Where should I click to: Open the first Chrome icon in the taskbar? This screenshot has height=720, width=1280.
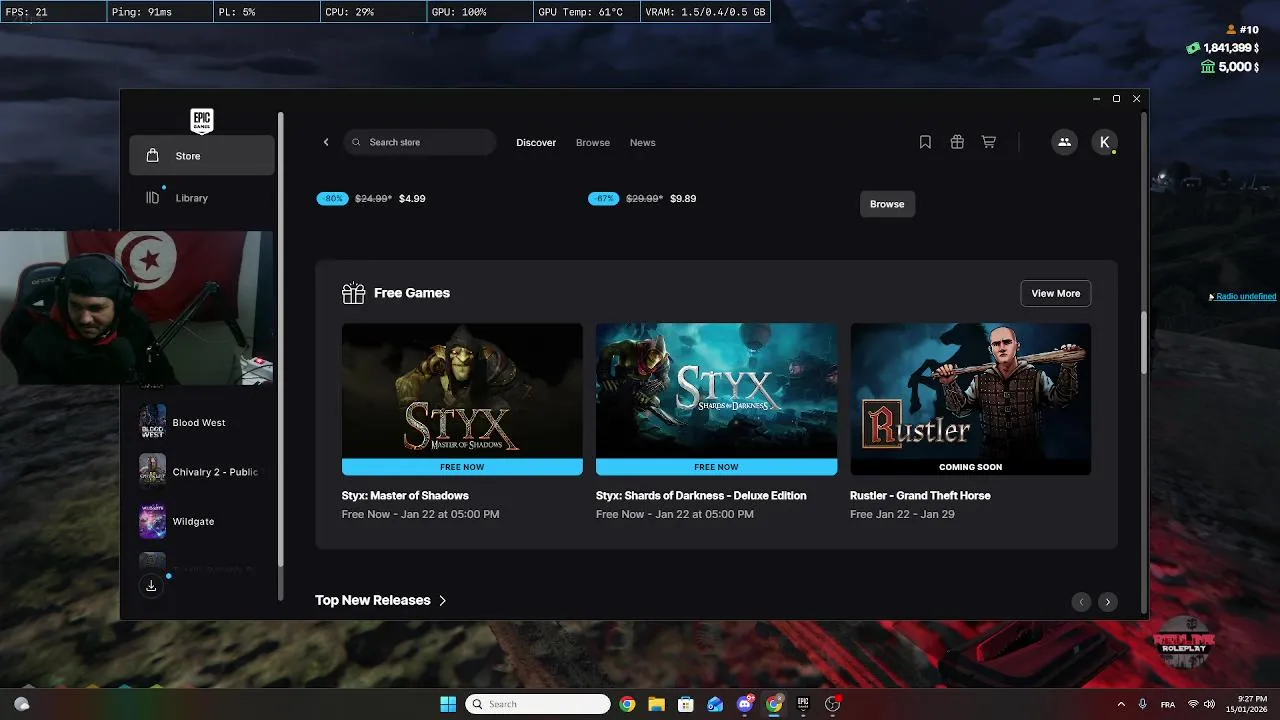pos(627,704)
